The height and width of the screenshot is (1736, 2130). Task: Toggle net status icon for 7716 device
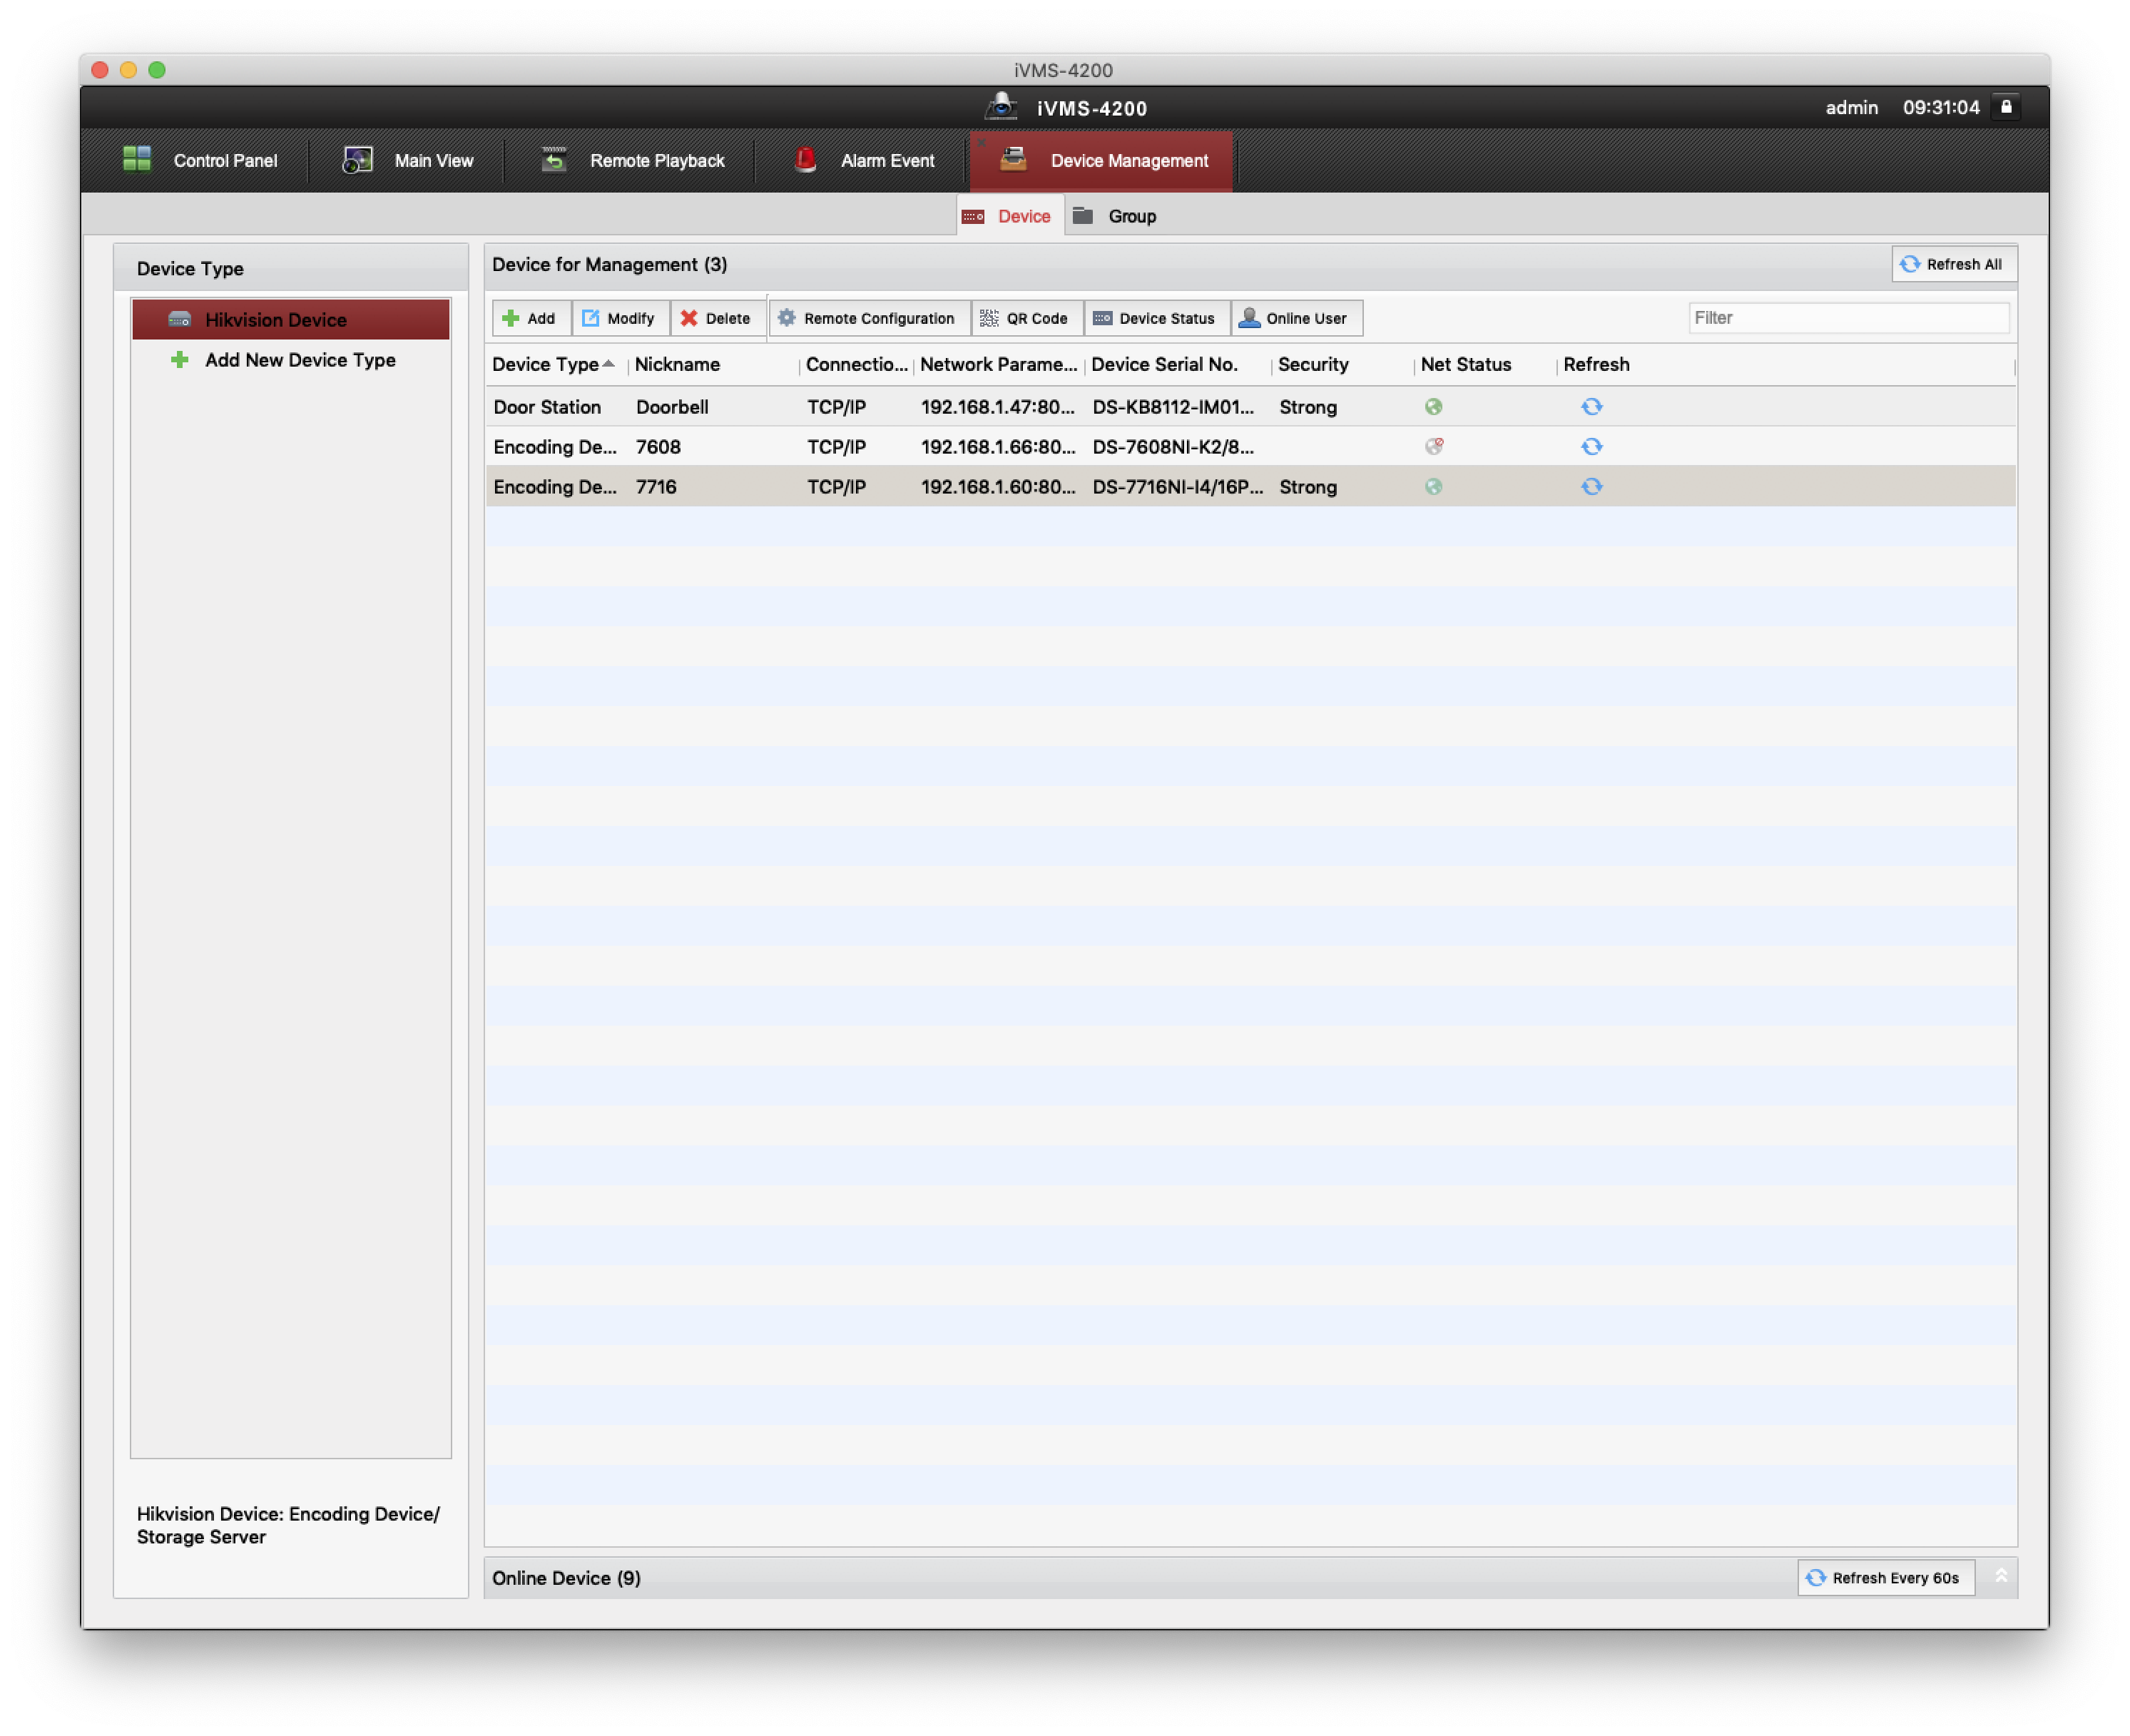pyautogui.click(x=1435, y=486)
